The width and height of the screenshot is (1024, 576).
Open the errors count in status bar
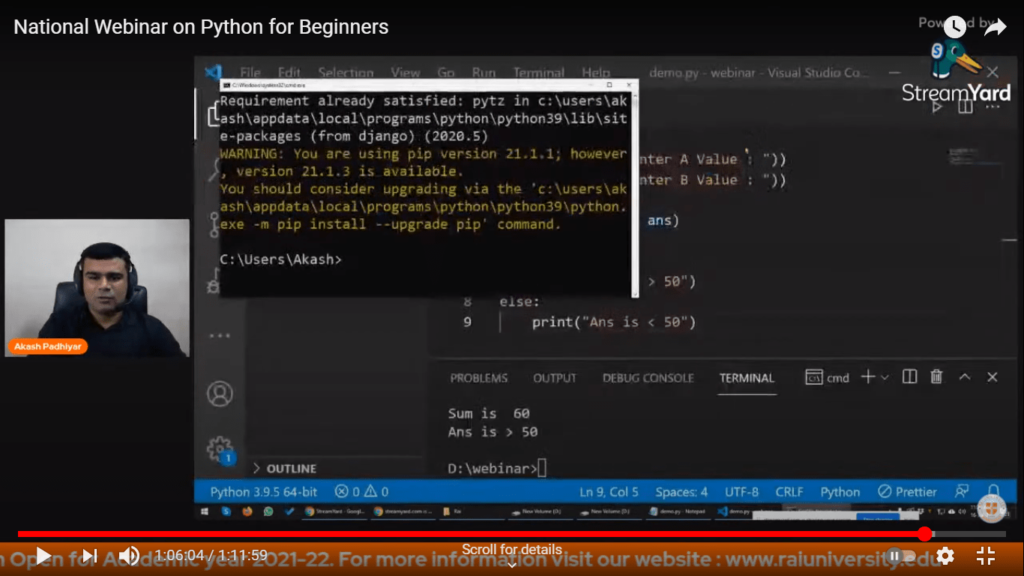click(347, 492)
